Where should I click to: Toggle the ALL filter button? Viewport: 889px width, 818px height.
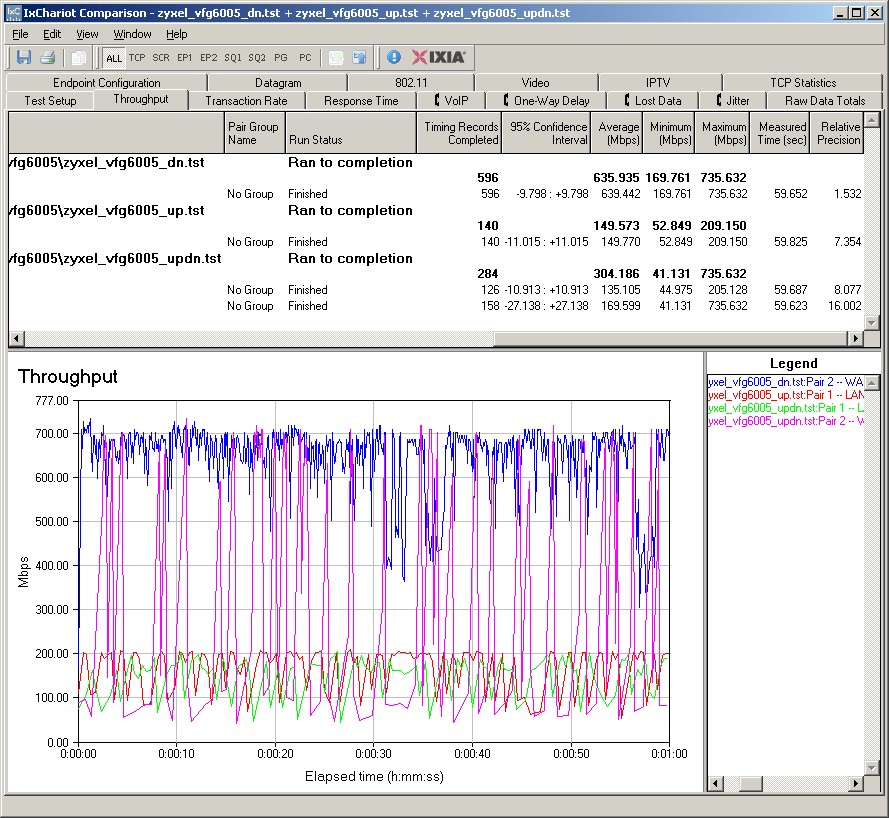click(x=114, y=58)
